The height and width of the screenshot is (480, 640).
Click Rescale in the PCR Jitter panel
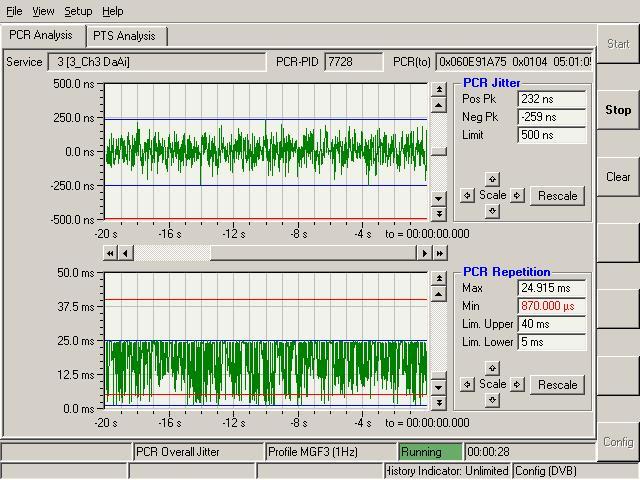click(557, 195)
